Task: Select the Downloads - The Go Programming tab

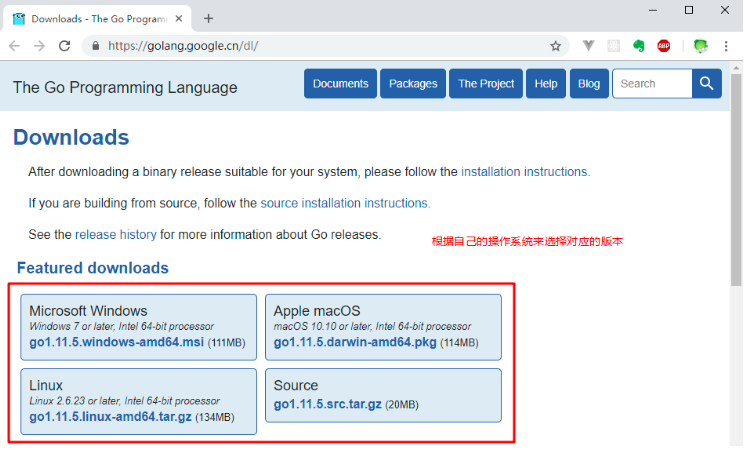Action: pos(97,19)
